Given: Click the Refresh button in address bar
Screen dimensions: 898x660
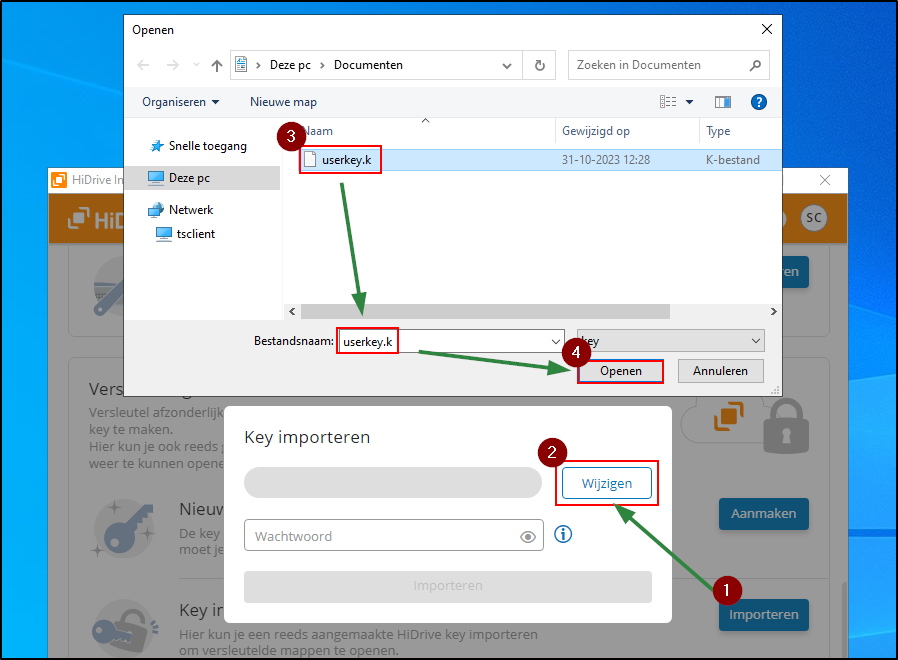Looking at the screenshot, I should click(540, 66).
